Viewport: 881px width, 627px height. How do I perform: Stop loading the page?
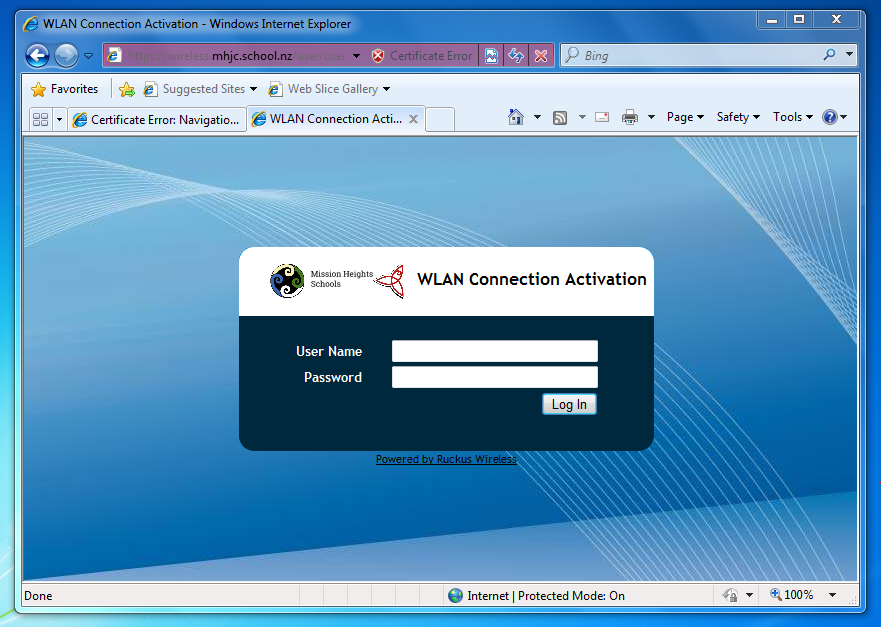point(541,55)
